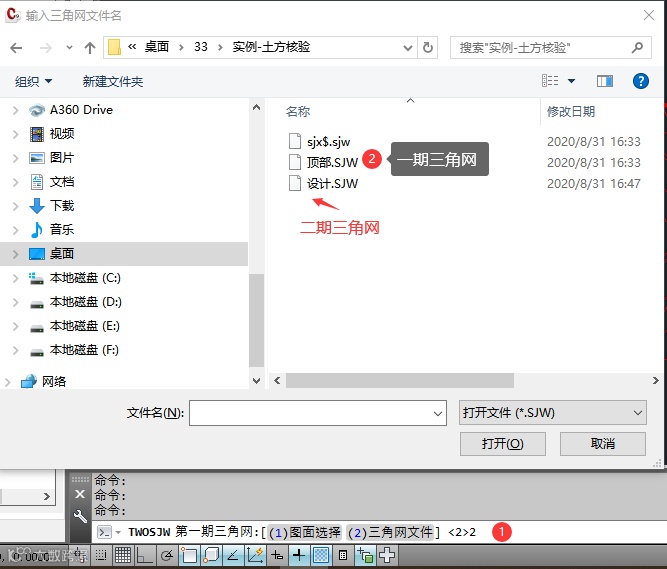Click 实例-土方核验 breadcrumb

(x=271, y=47)
